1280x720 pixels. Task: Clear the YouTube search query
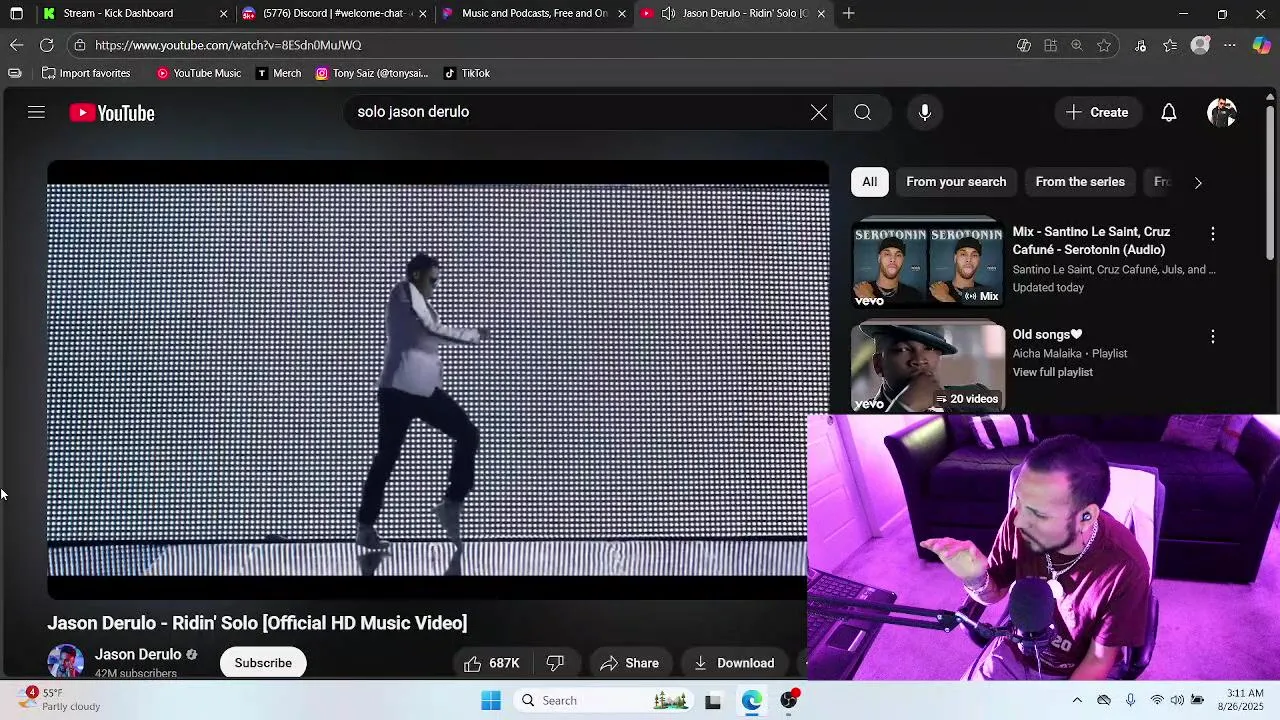[818, 112]
